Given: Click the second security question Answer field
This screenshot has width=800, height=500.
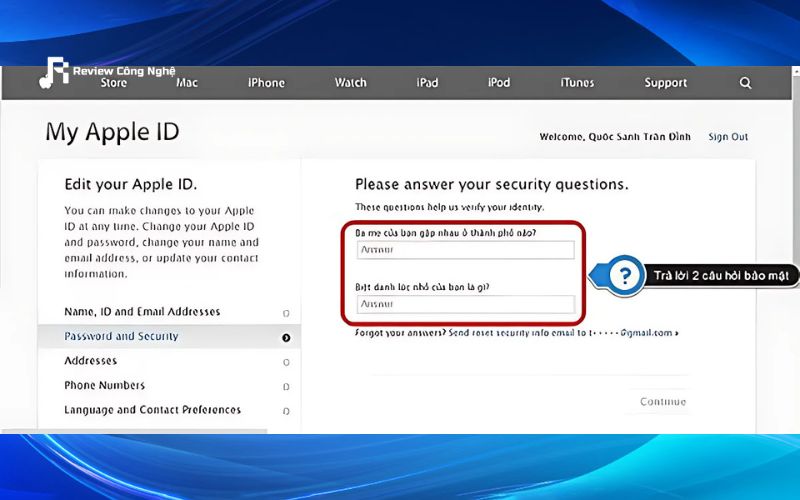Looking at the screenshot, I should pos(465,304).
